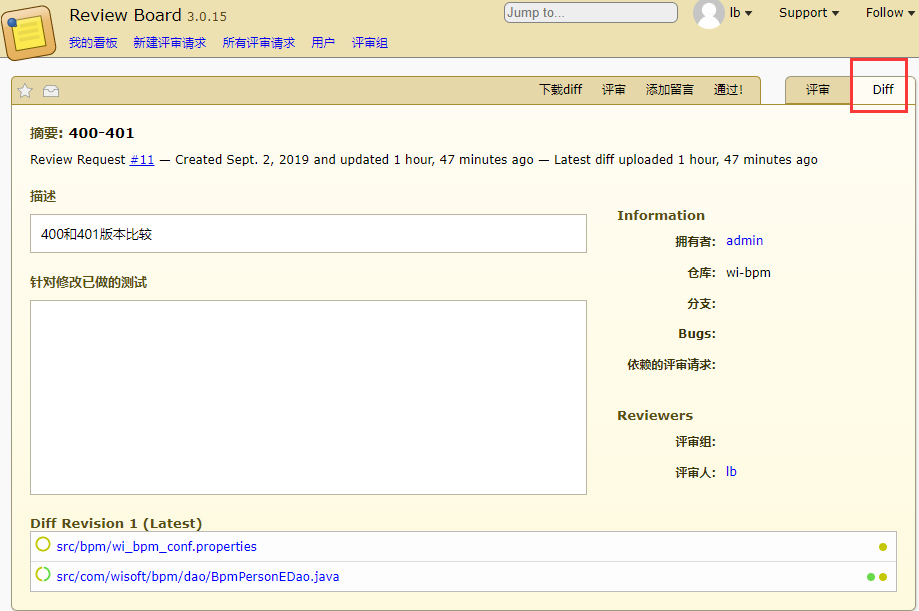This screenshot has height=611, width=919.
Task: Switch to the 评审 tab
Action: point(817,90)
